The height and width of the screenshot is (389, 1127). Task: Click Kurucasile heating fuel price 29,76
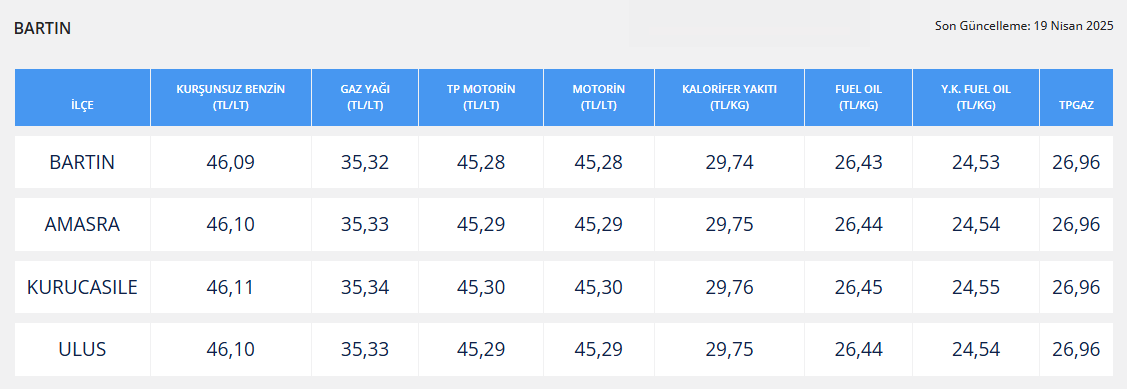click(730, 288)
